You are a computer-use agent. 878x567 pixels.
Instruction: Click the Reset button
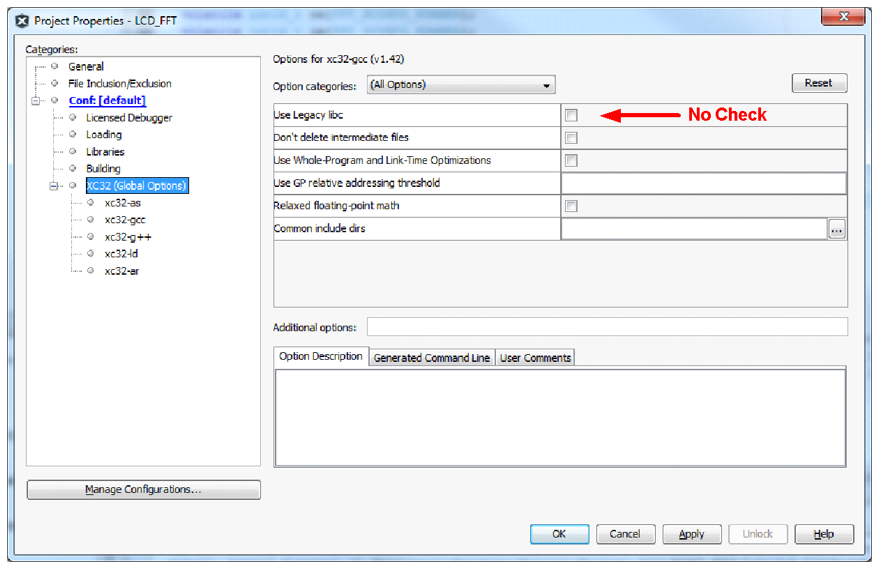pos(819,83)
